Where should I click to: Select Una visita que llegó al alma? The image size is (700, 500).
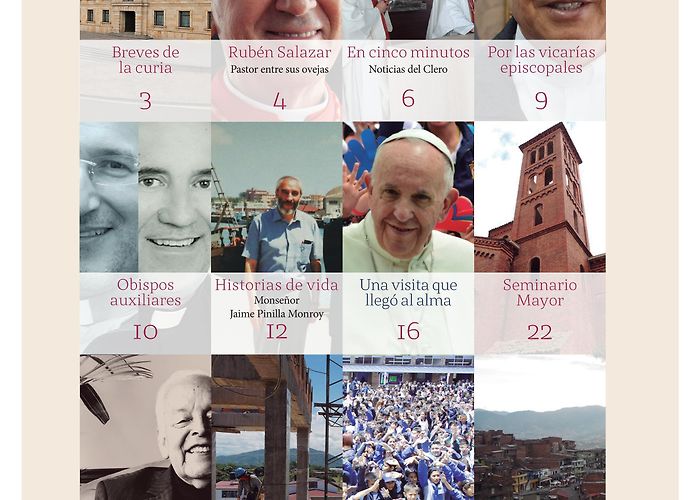click(408, 292)
